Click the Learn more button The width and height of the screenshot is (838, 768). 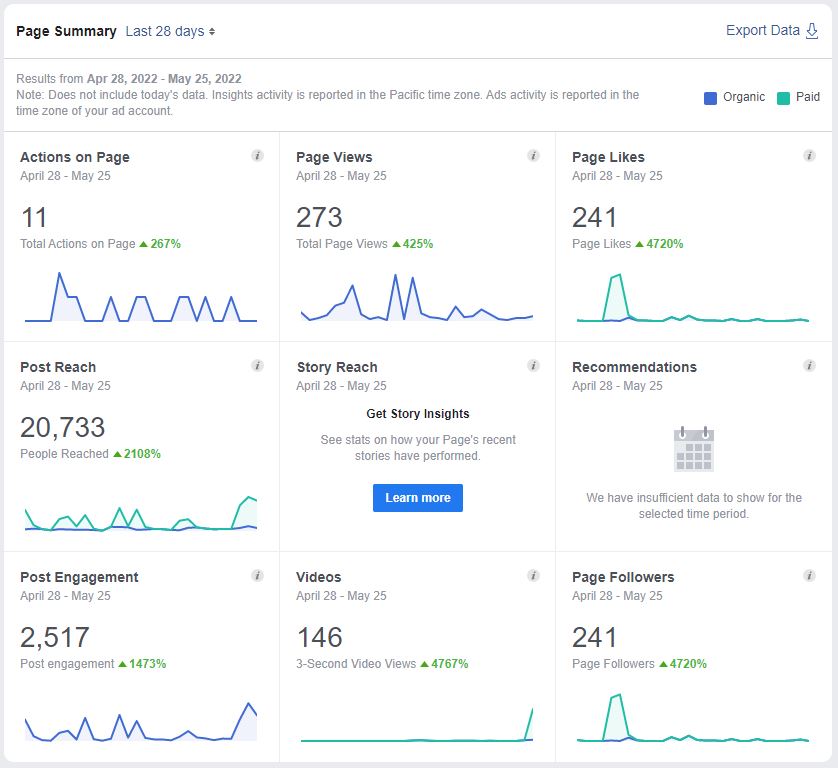(417, 498)
